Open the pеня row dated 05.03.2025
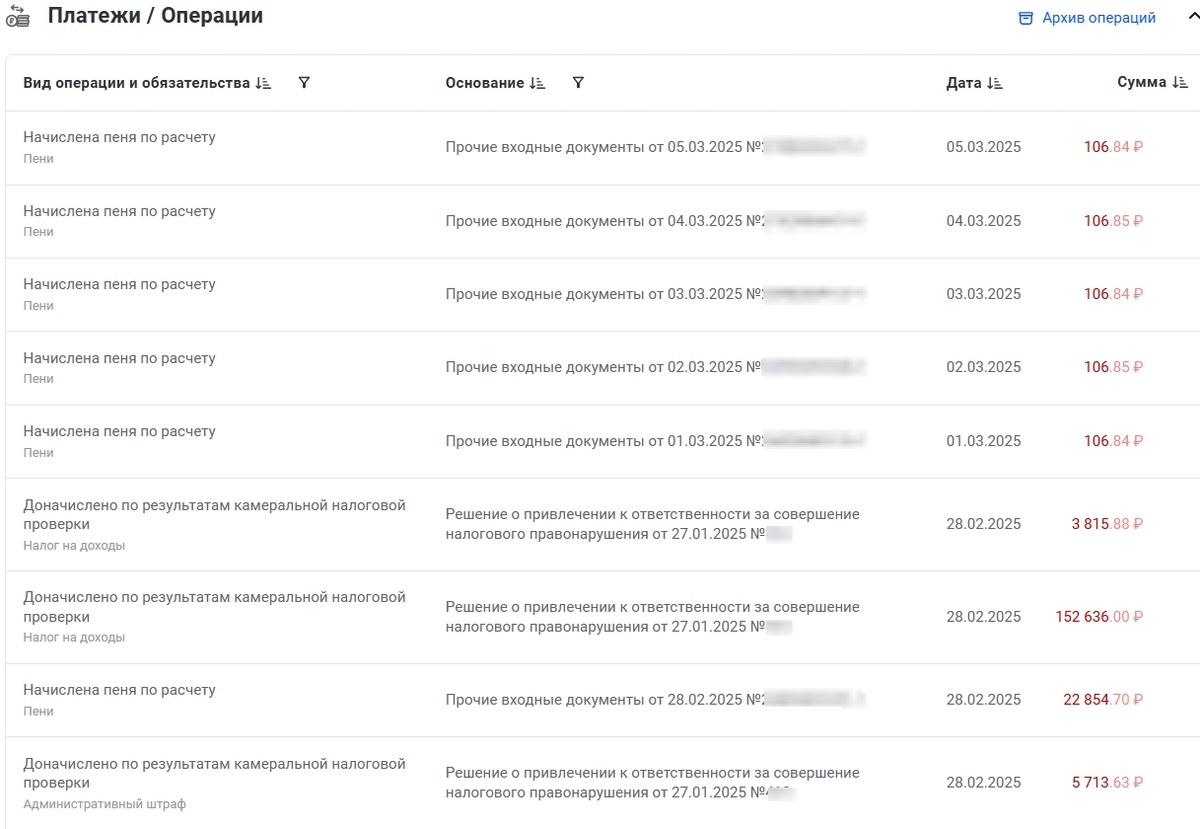Screen dimensions: 1200x829 pyautogui.click(x=600, y=146)
